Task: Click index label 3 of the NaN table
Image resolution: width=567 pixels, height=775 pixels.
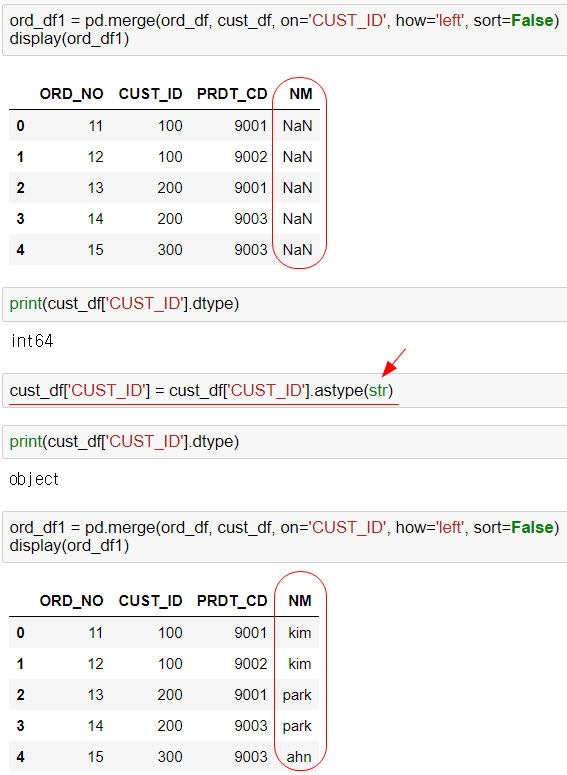Action: click(20, 218)
